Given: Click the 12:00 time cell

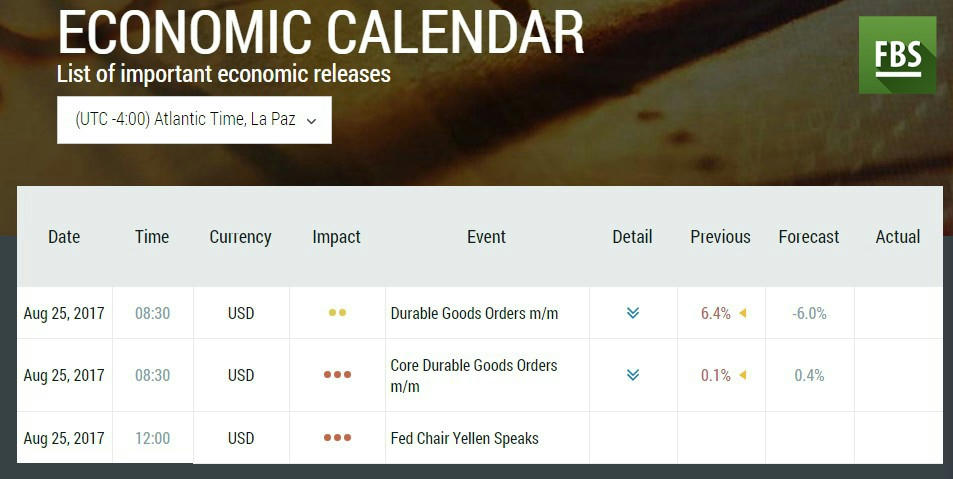Looking at the screenshot, I should (153, 438).
